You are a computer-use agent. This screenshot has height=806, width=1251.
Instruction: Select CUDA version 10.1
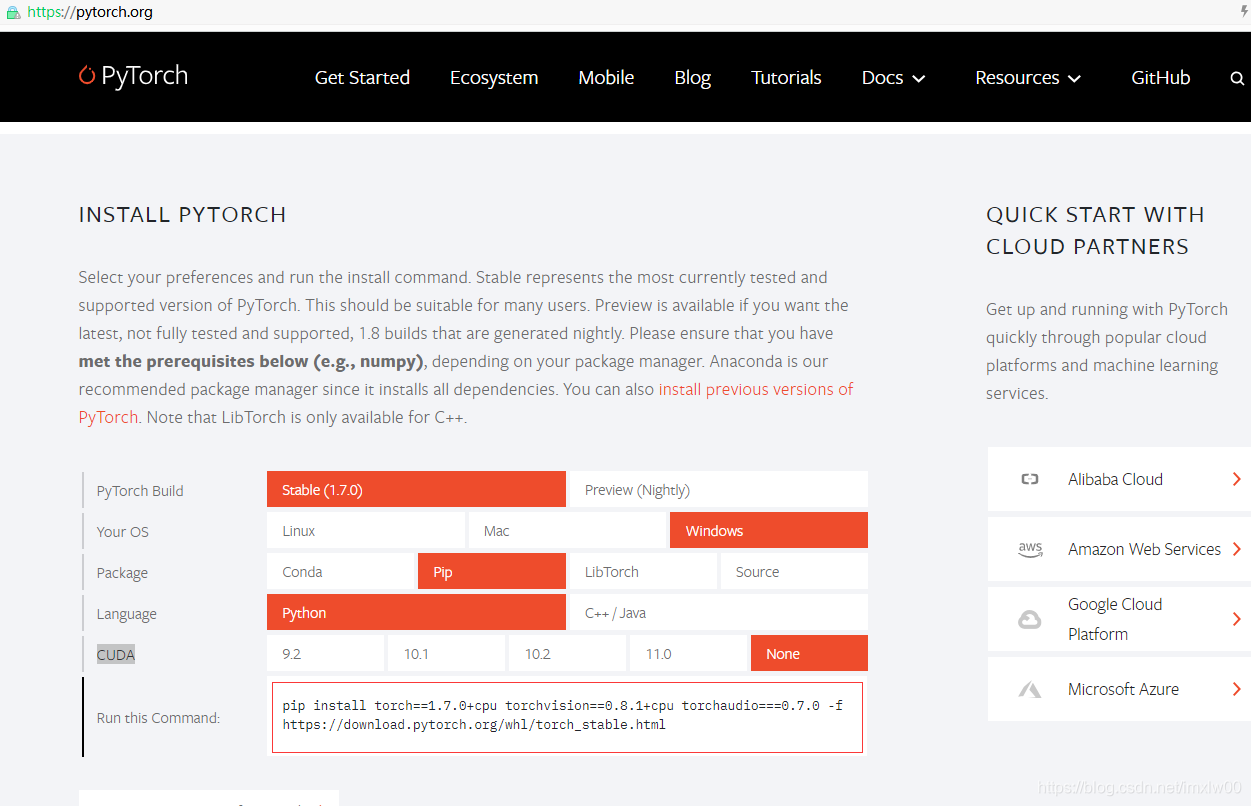(446, 654)
